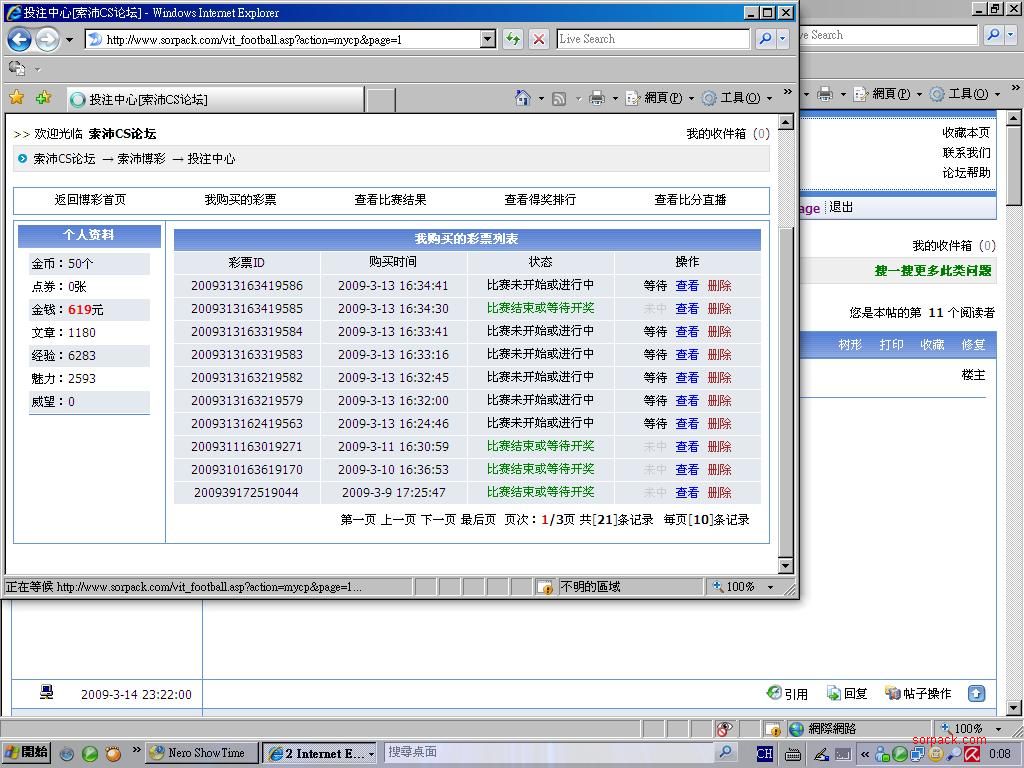Click the up-arrow icon beside 帖子操作
Screen dimensions: 1024x768
(x=976, y=693)
